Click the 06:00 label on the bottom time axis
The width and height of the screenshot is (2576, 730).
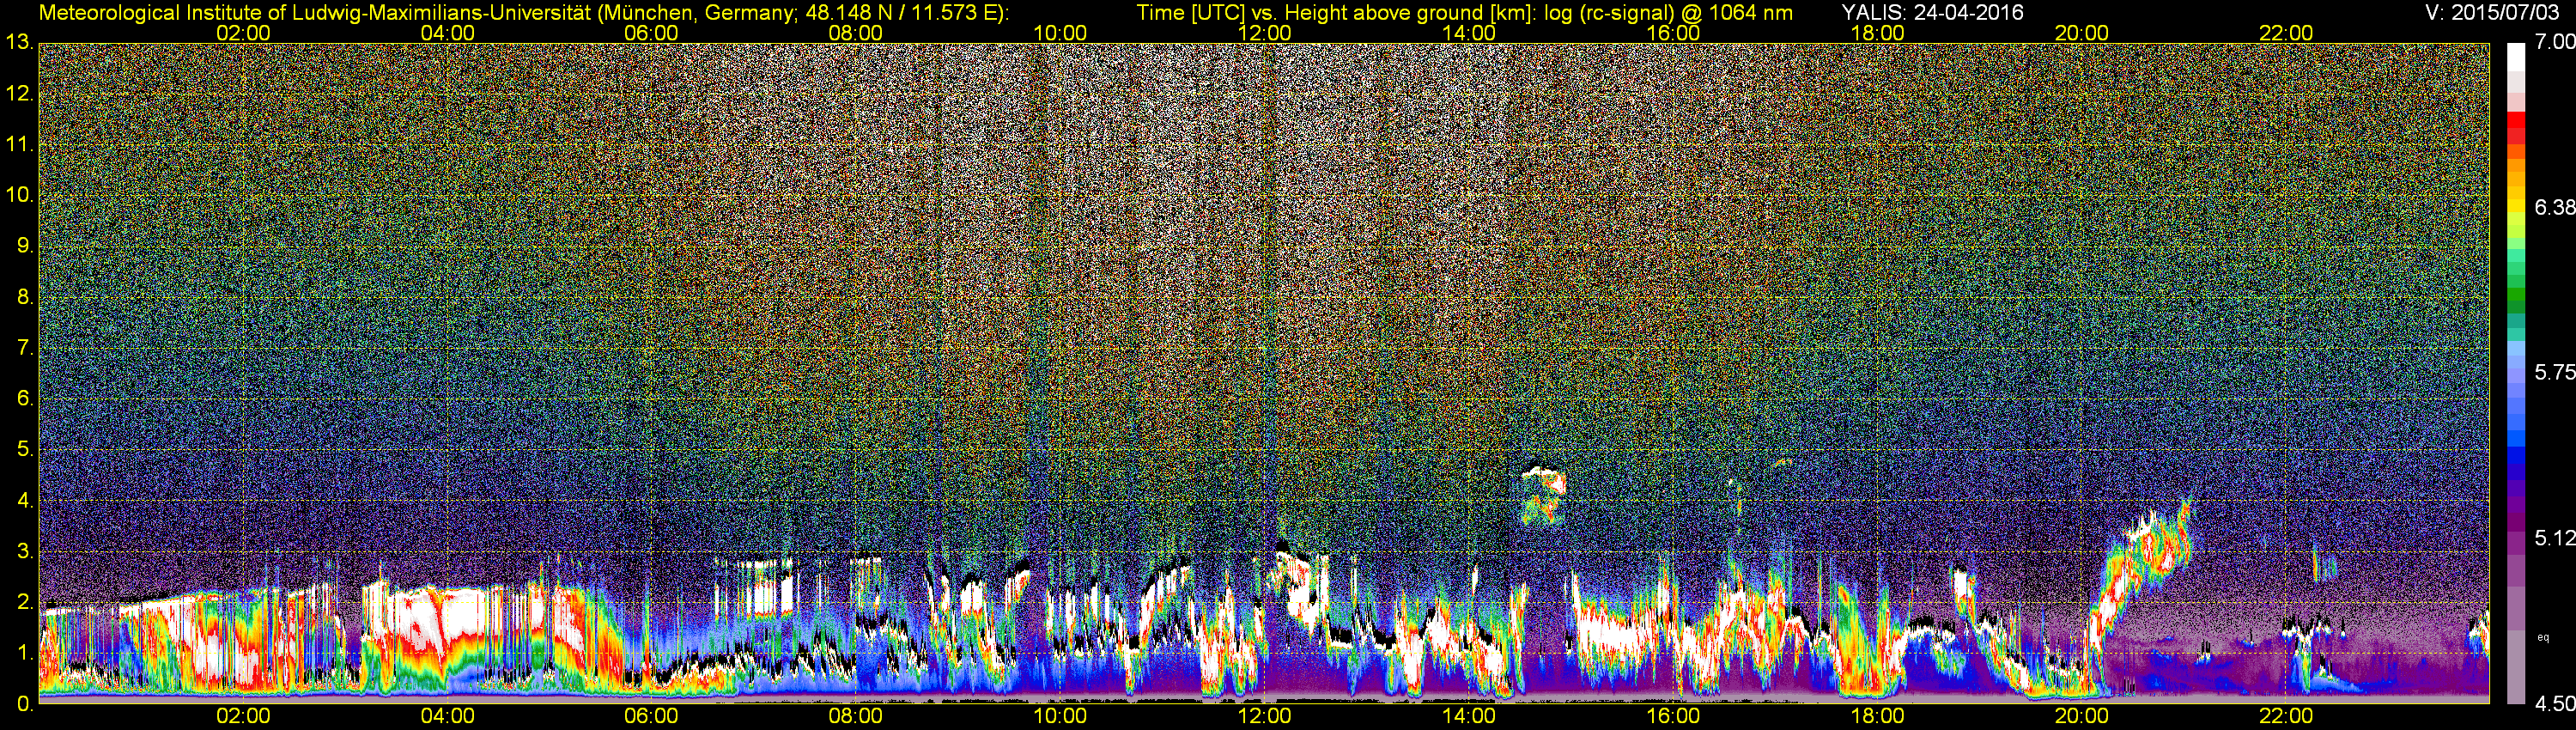tap(651, 717)
